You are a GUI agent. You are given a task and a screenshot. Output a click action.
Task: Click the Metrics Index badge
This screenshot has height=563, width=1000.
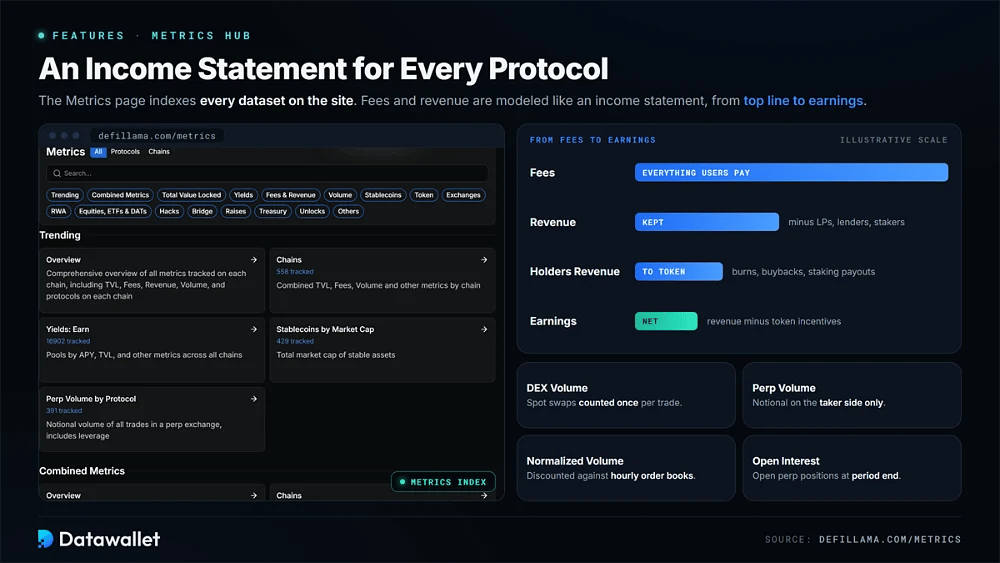tap(443, 482)
